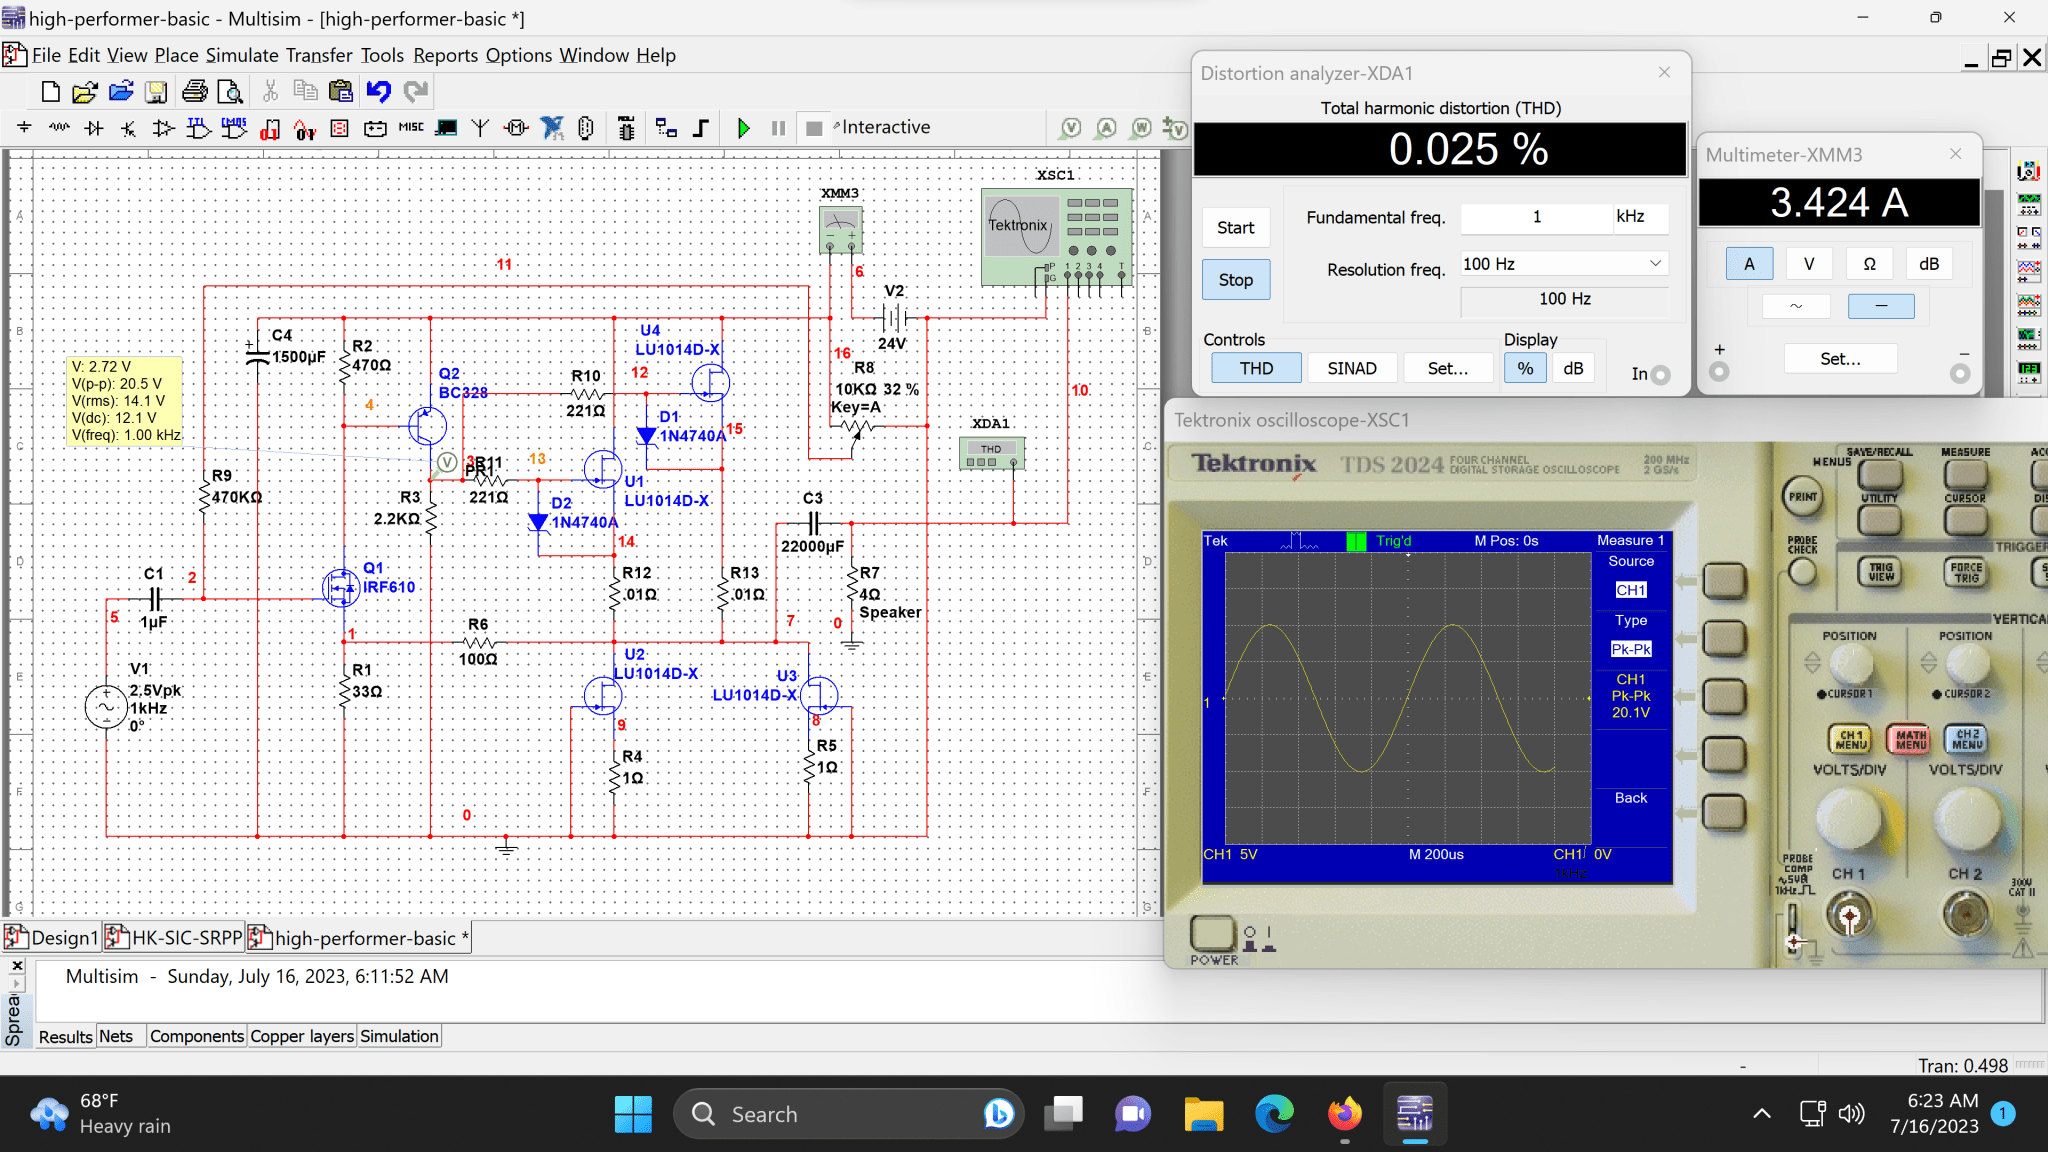Stop the running simulation
The height and width of the screenshot is (1152, 2048).
(814, 128)
